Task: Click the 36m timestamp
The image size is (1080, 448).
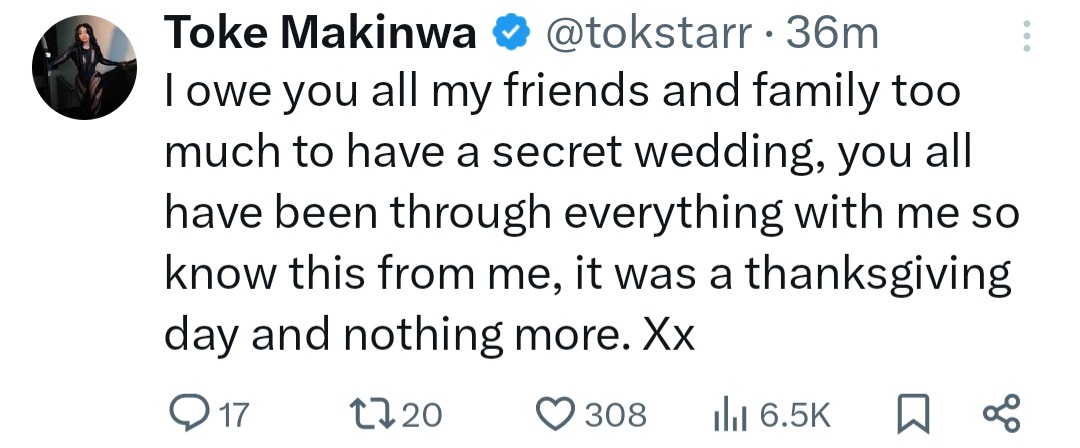Action: (832, 34)
